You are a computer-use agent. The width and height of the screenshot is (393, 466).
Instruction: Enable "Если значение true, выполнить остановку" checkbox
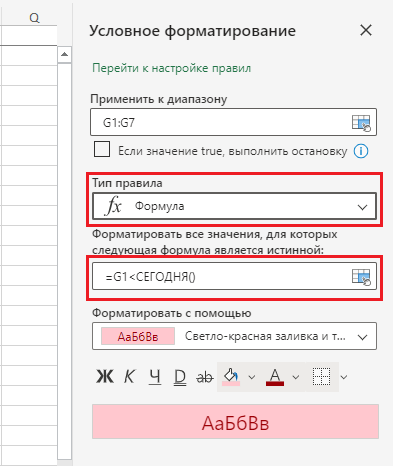[102, 149]
